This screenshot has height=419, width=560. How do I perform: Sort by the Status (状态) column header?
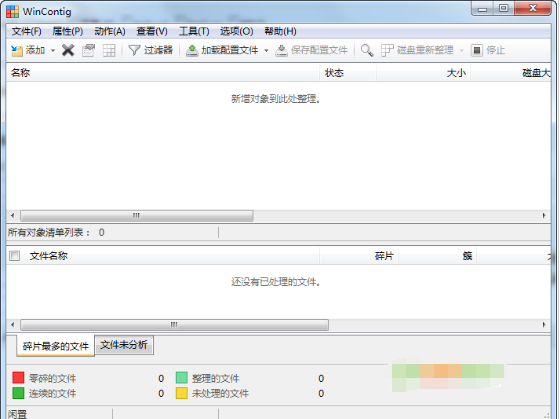pos(348,73)
